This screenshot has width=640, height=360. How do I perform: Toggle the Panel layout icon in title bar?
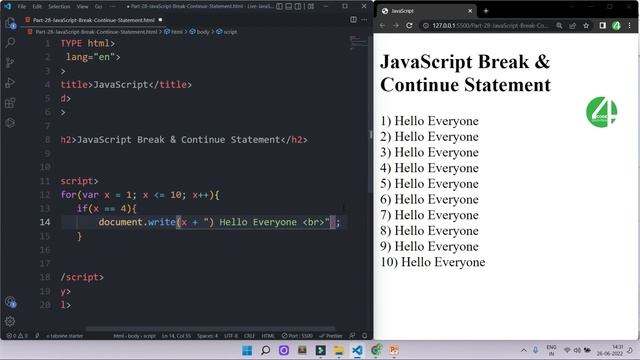click(289, 6)
